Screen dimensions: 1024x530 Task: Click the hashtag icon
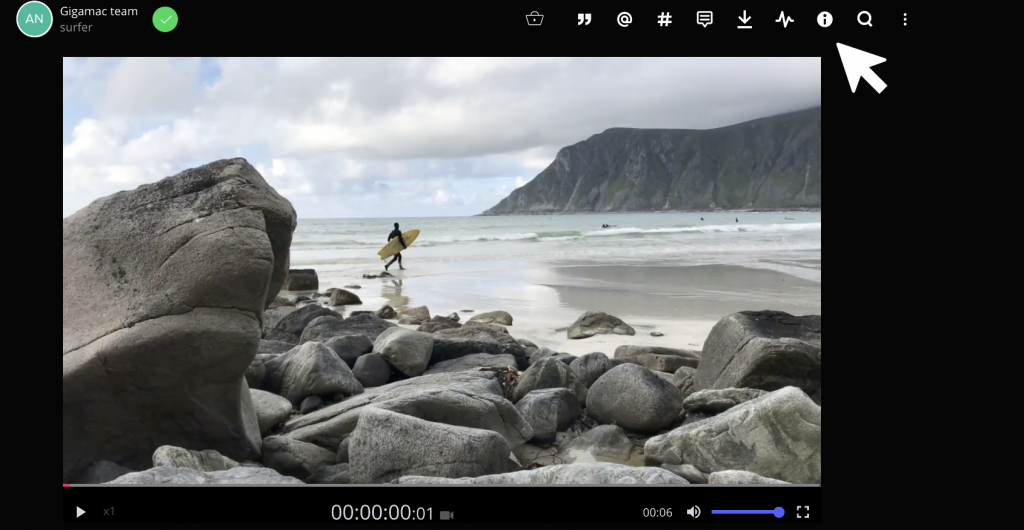[x=664, y=20]
